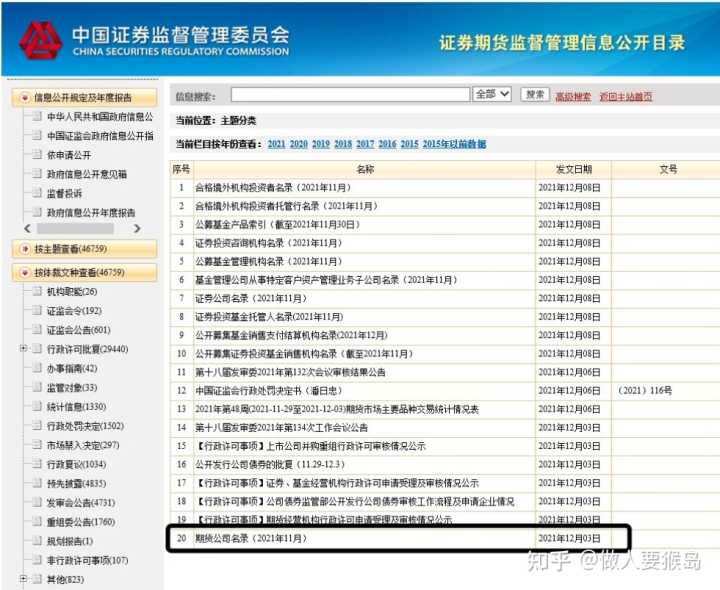Expand the 按主题查看(46759) section
This screenshot has width=720, height=590.
(x=24, y=249)
